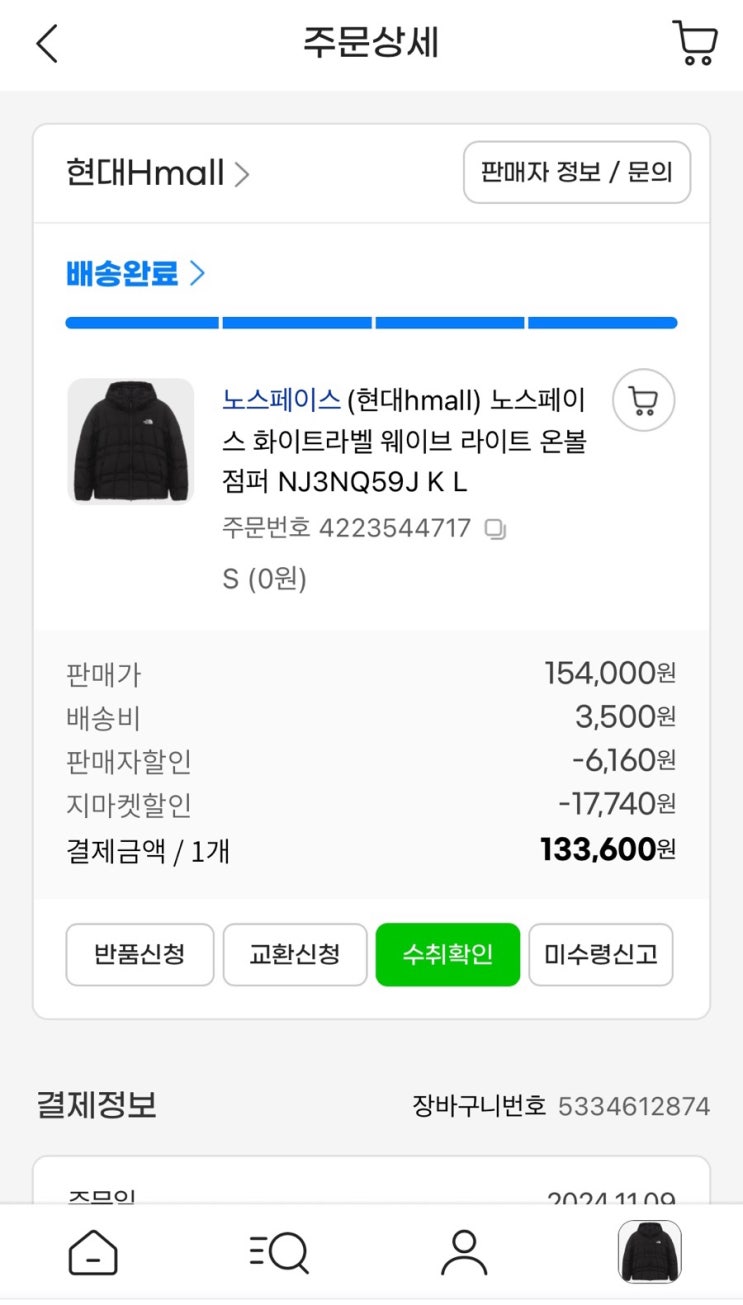Open 노스페이스 brand link
This screenshot has height=1305, width=743.
[281, 400]
